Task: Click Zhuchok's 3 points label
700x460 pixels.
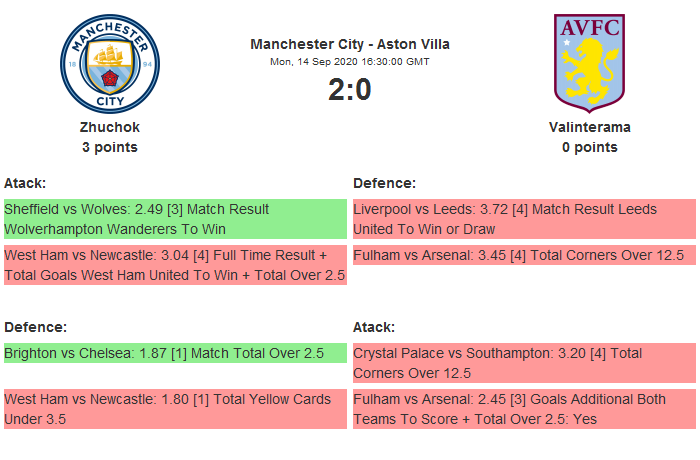Action: (x=110, y=147)
